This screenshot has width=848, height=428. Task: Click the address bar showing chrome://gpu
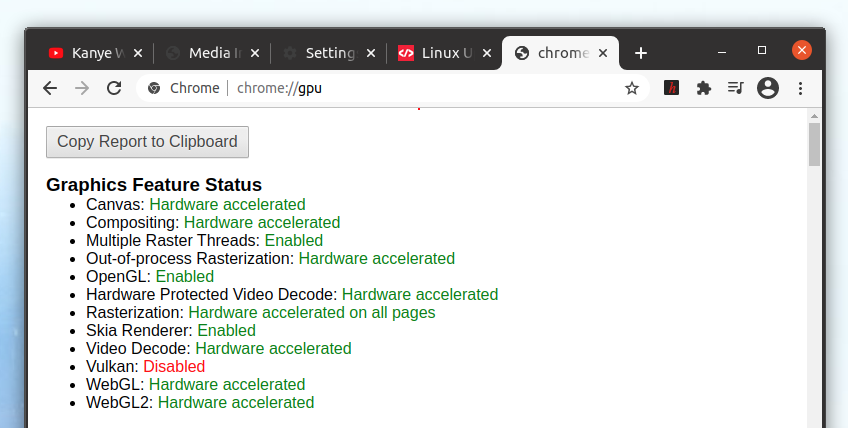[400, 88]
